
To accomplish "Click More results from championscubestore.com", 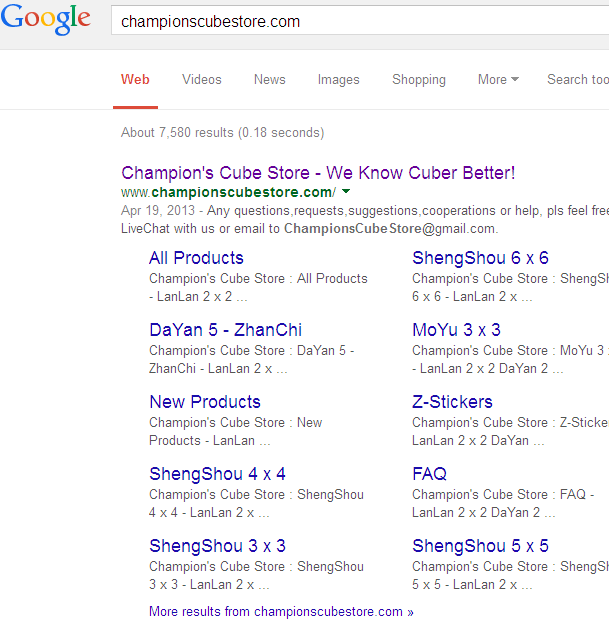I will (281, 611).
